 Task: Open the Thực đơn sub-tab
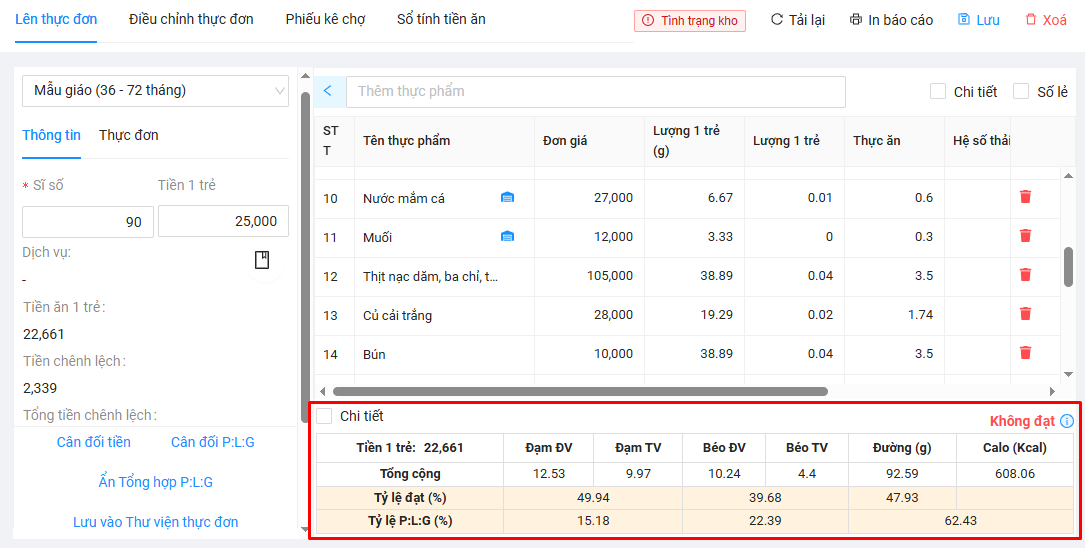(x=128, y=135)
